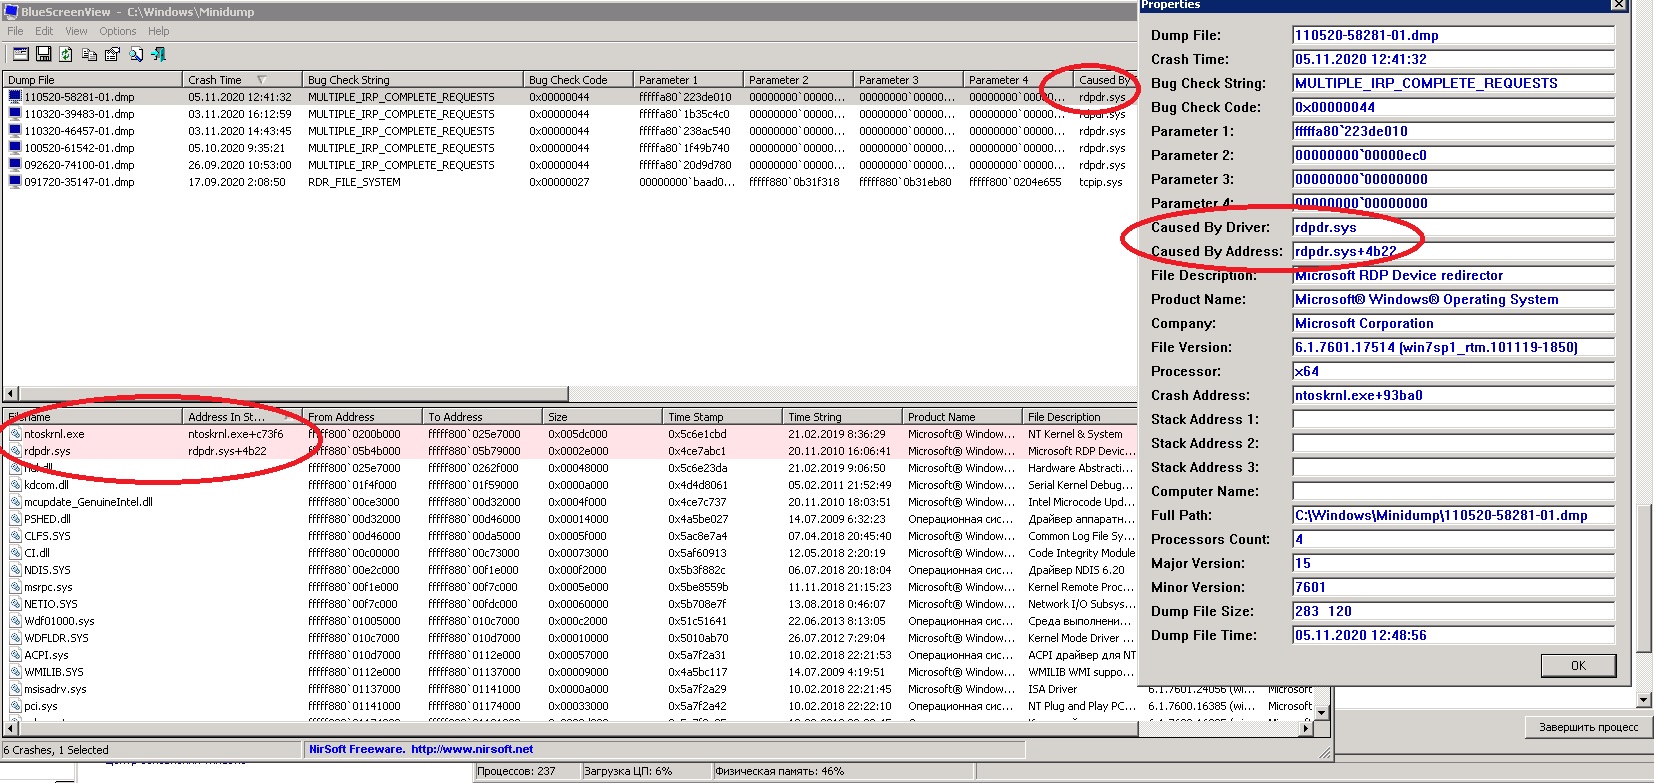Click the Find magnifier toolbar icon
The width and height of the screenshot is (1654, 783).
135,54
